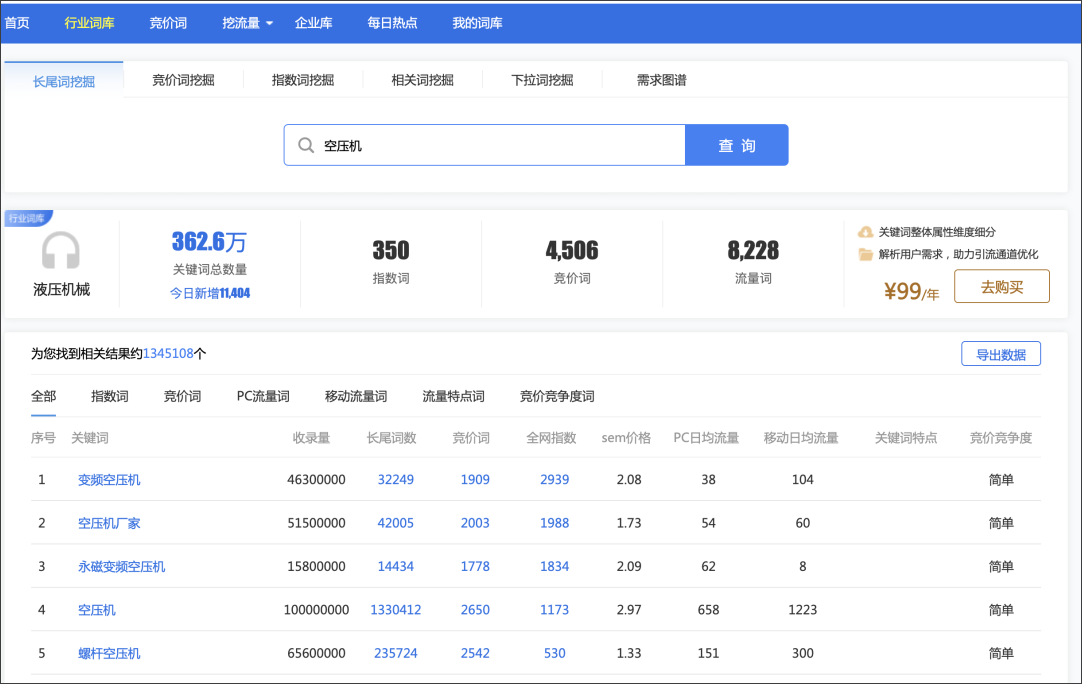1082x684 pixels.
Task: Click the 行业词库 corner badge
Action: (x=28, y=218)
